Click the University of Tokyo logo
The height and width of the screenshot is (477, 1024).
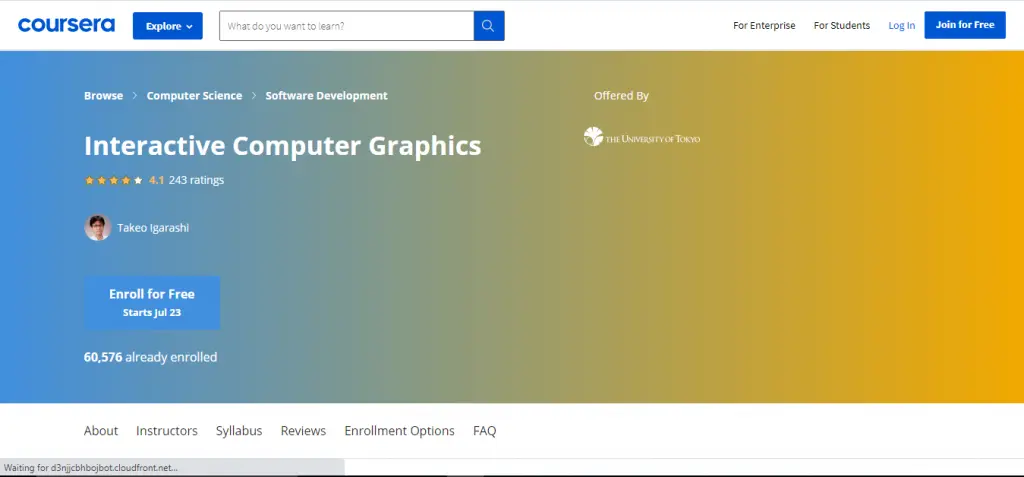tap(642, 138)
